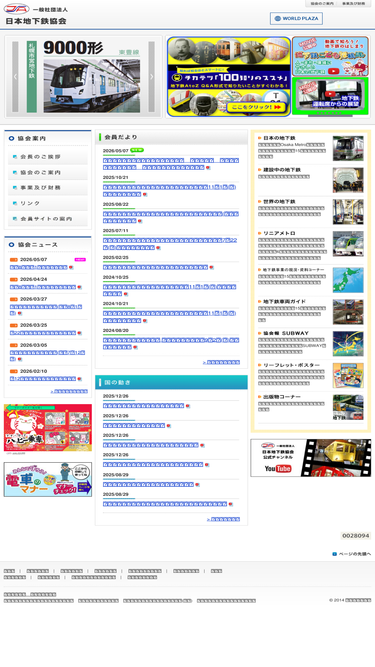The image size is (375, 667).
Task: Open more link under 国の動き list
Action: click(223, 519)
